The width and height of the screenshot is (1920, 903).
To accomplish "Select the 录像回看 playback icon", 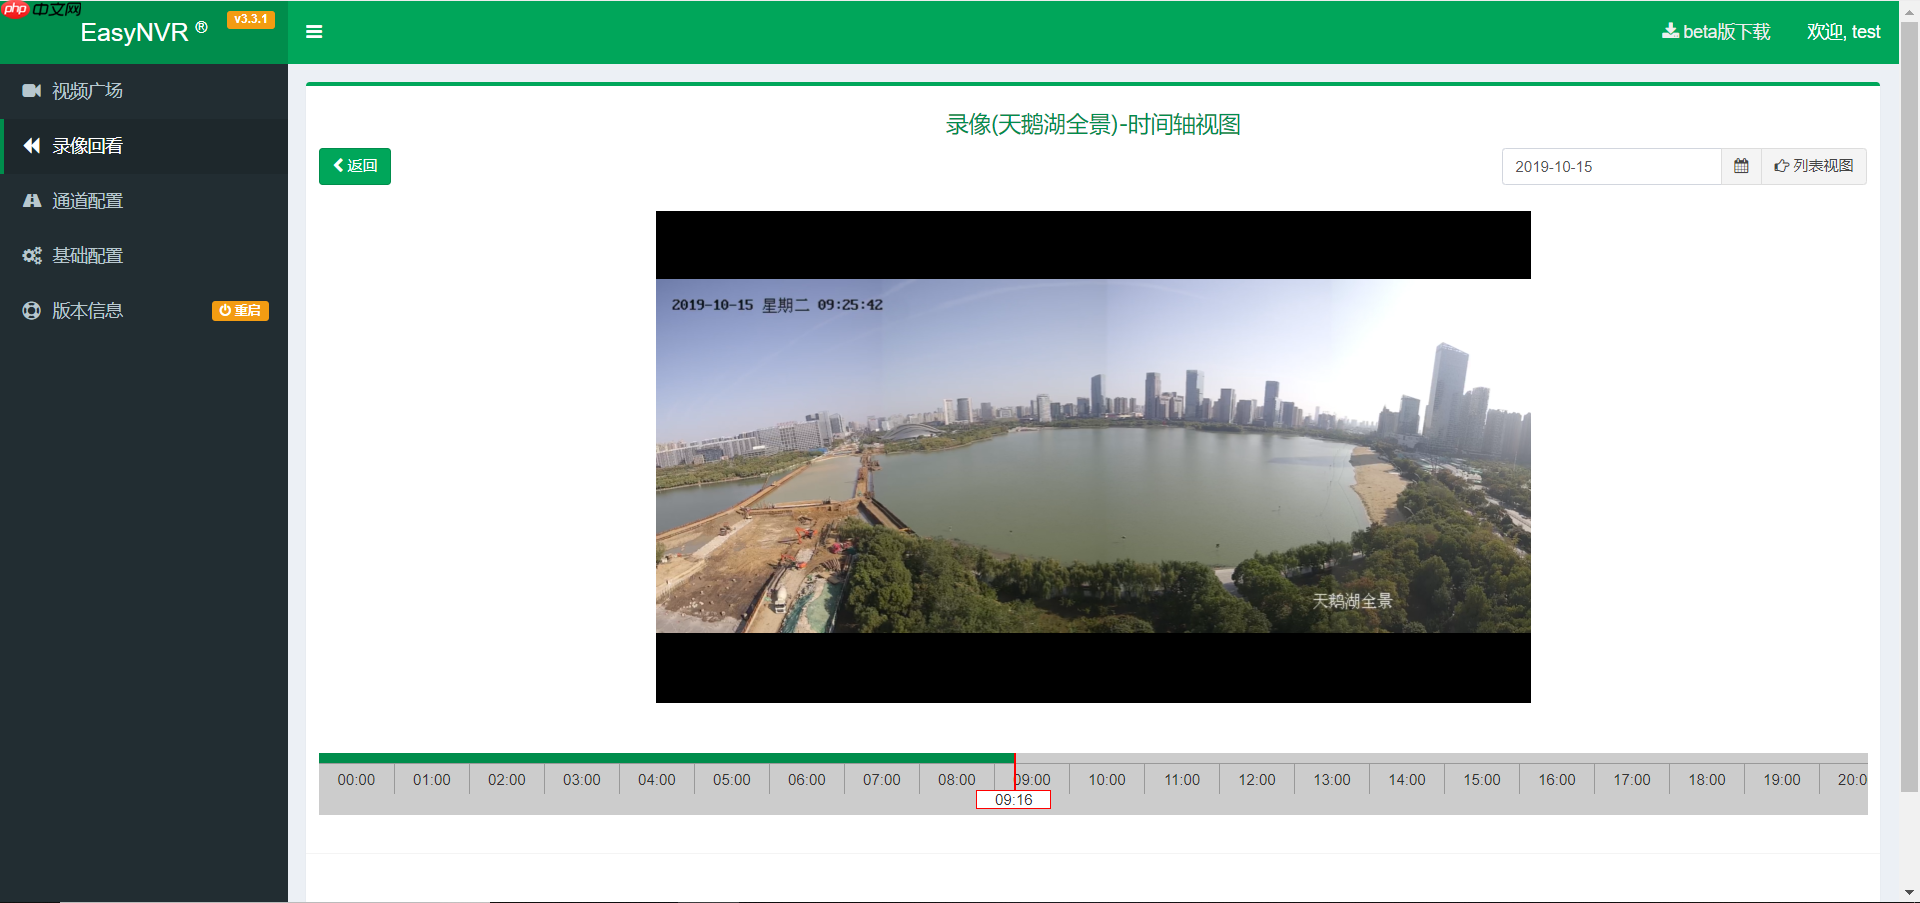I will [x=31, y=146].
